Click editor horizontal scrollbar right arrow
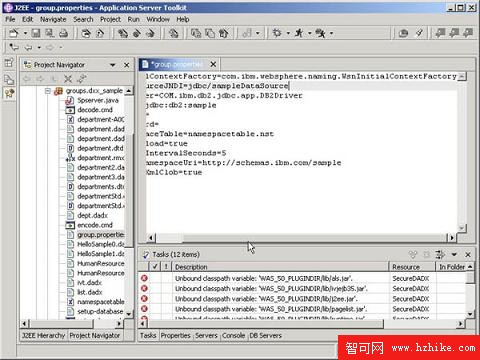 (x=452, y=238)
